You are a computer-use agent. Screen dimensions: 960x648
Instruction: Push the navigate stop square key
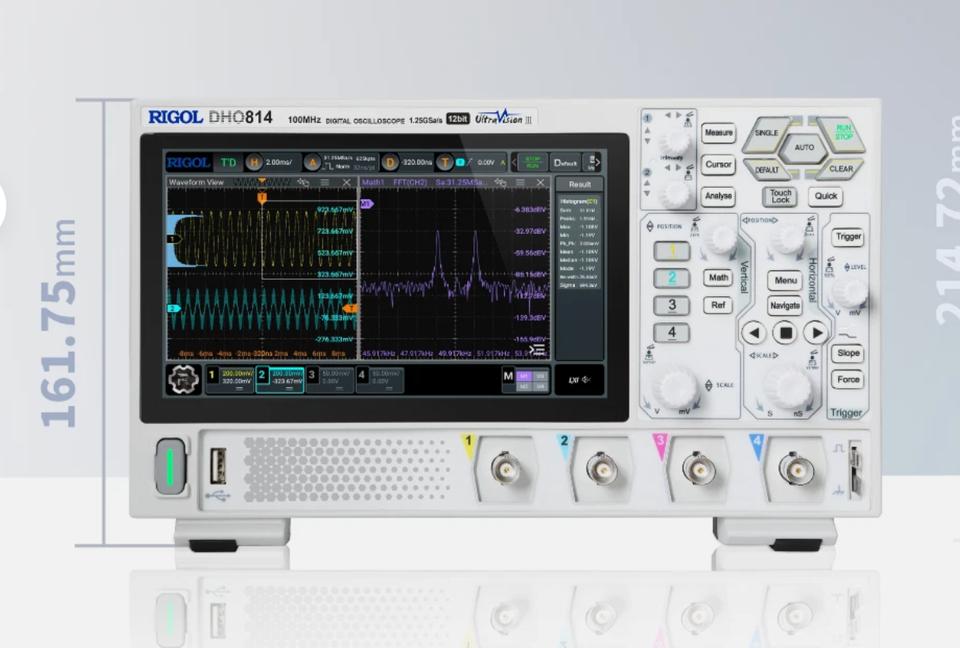coord(786,333)
